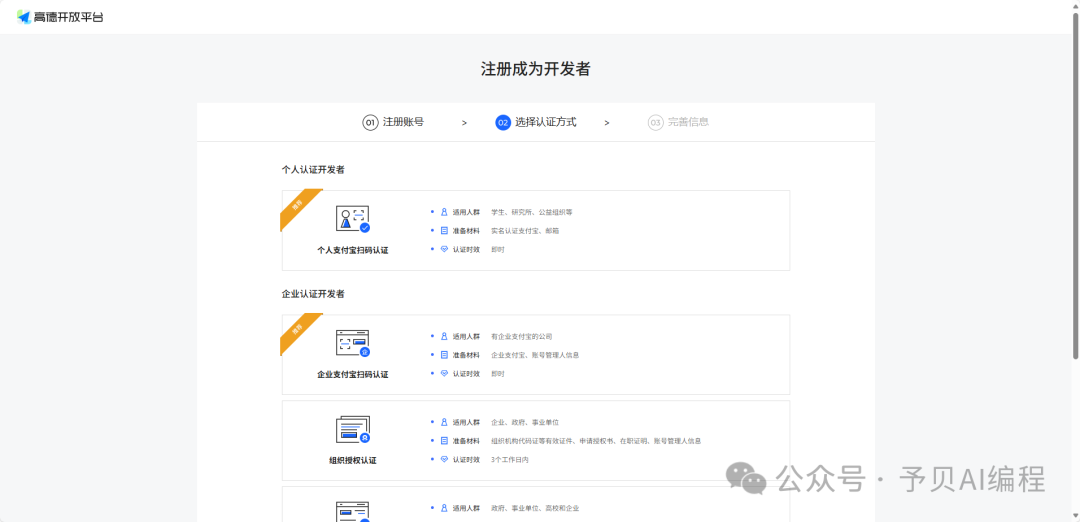
Task: Click 认证时效 icon in 组织授权认证 card
Action: coord(444,459)
